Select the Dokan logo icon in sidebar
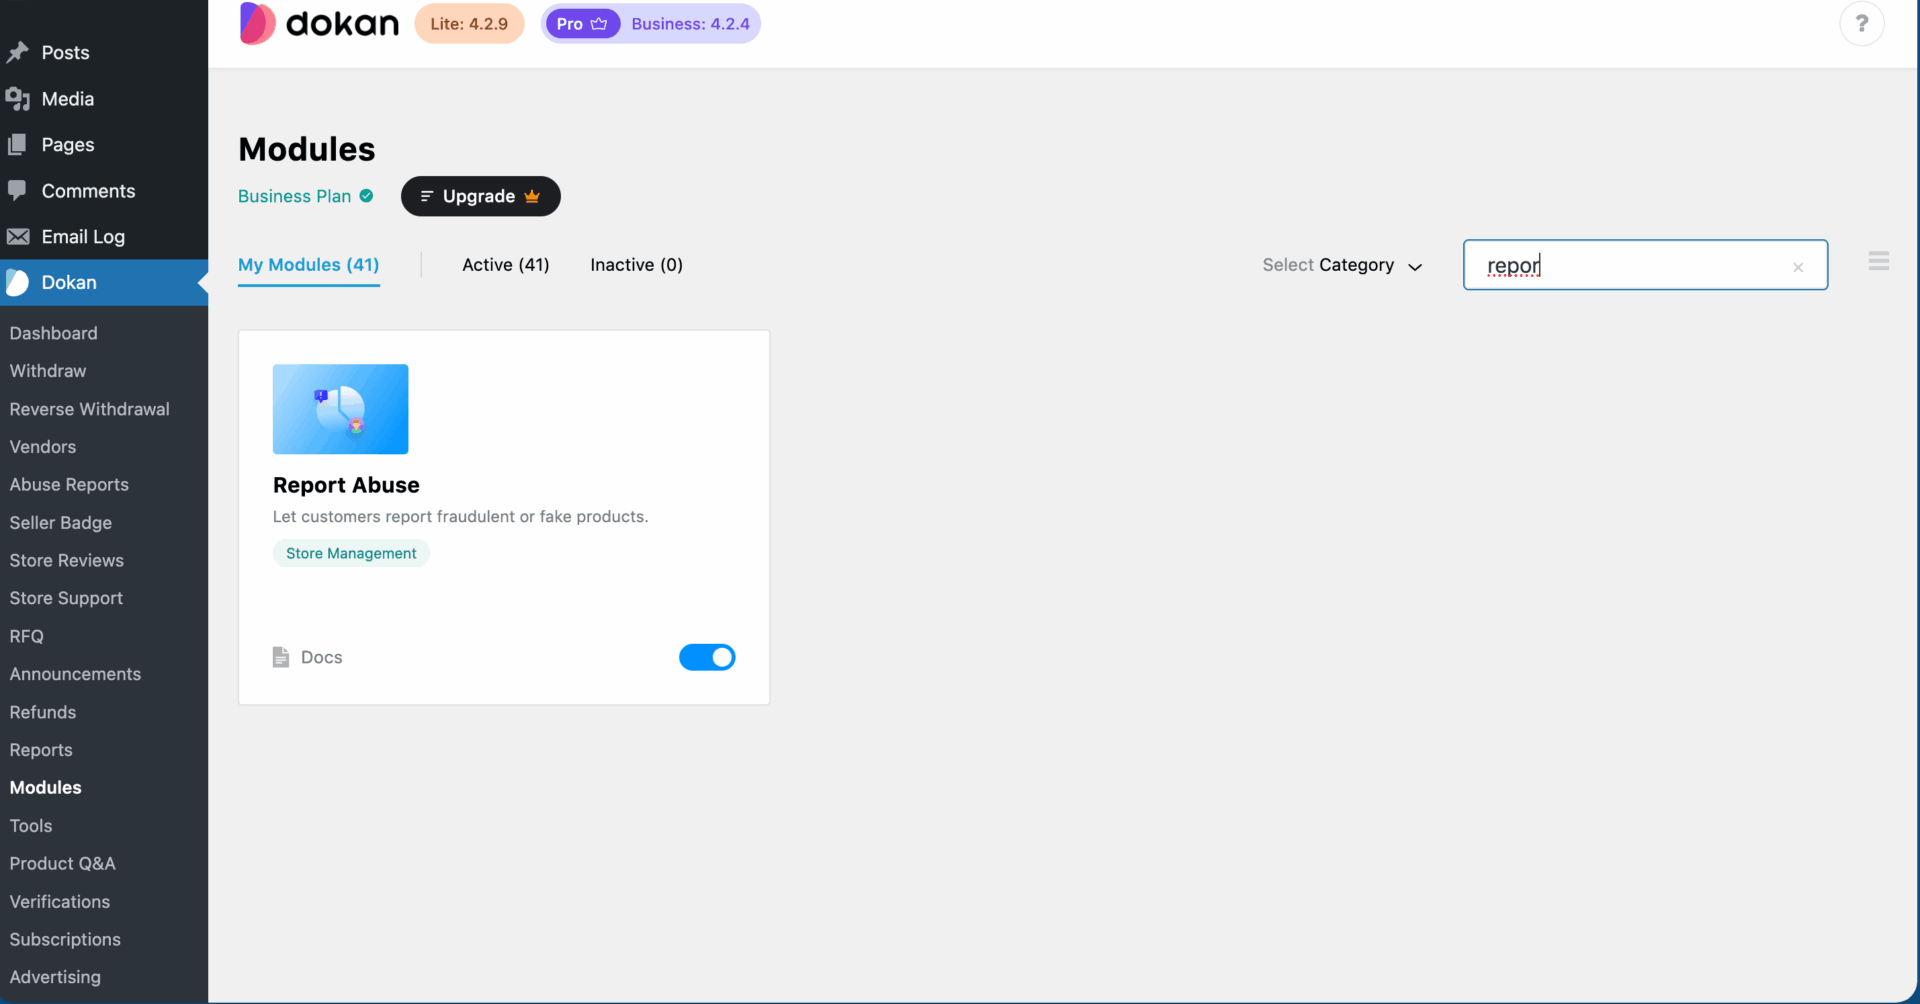Image resolution: width=1920 pixels, height=1004 pixels. point(19,282)
